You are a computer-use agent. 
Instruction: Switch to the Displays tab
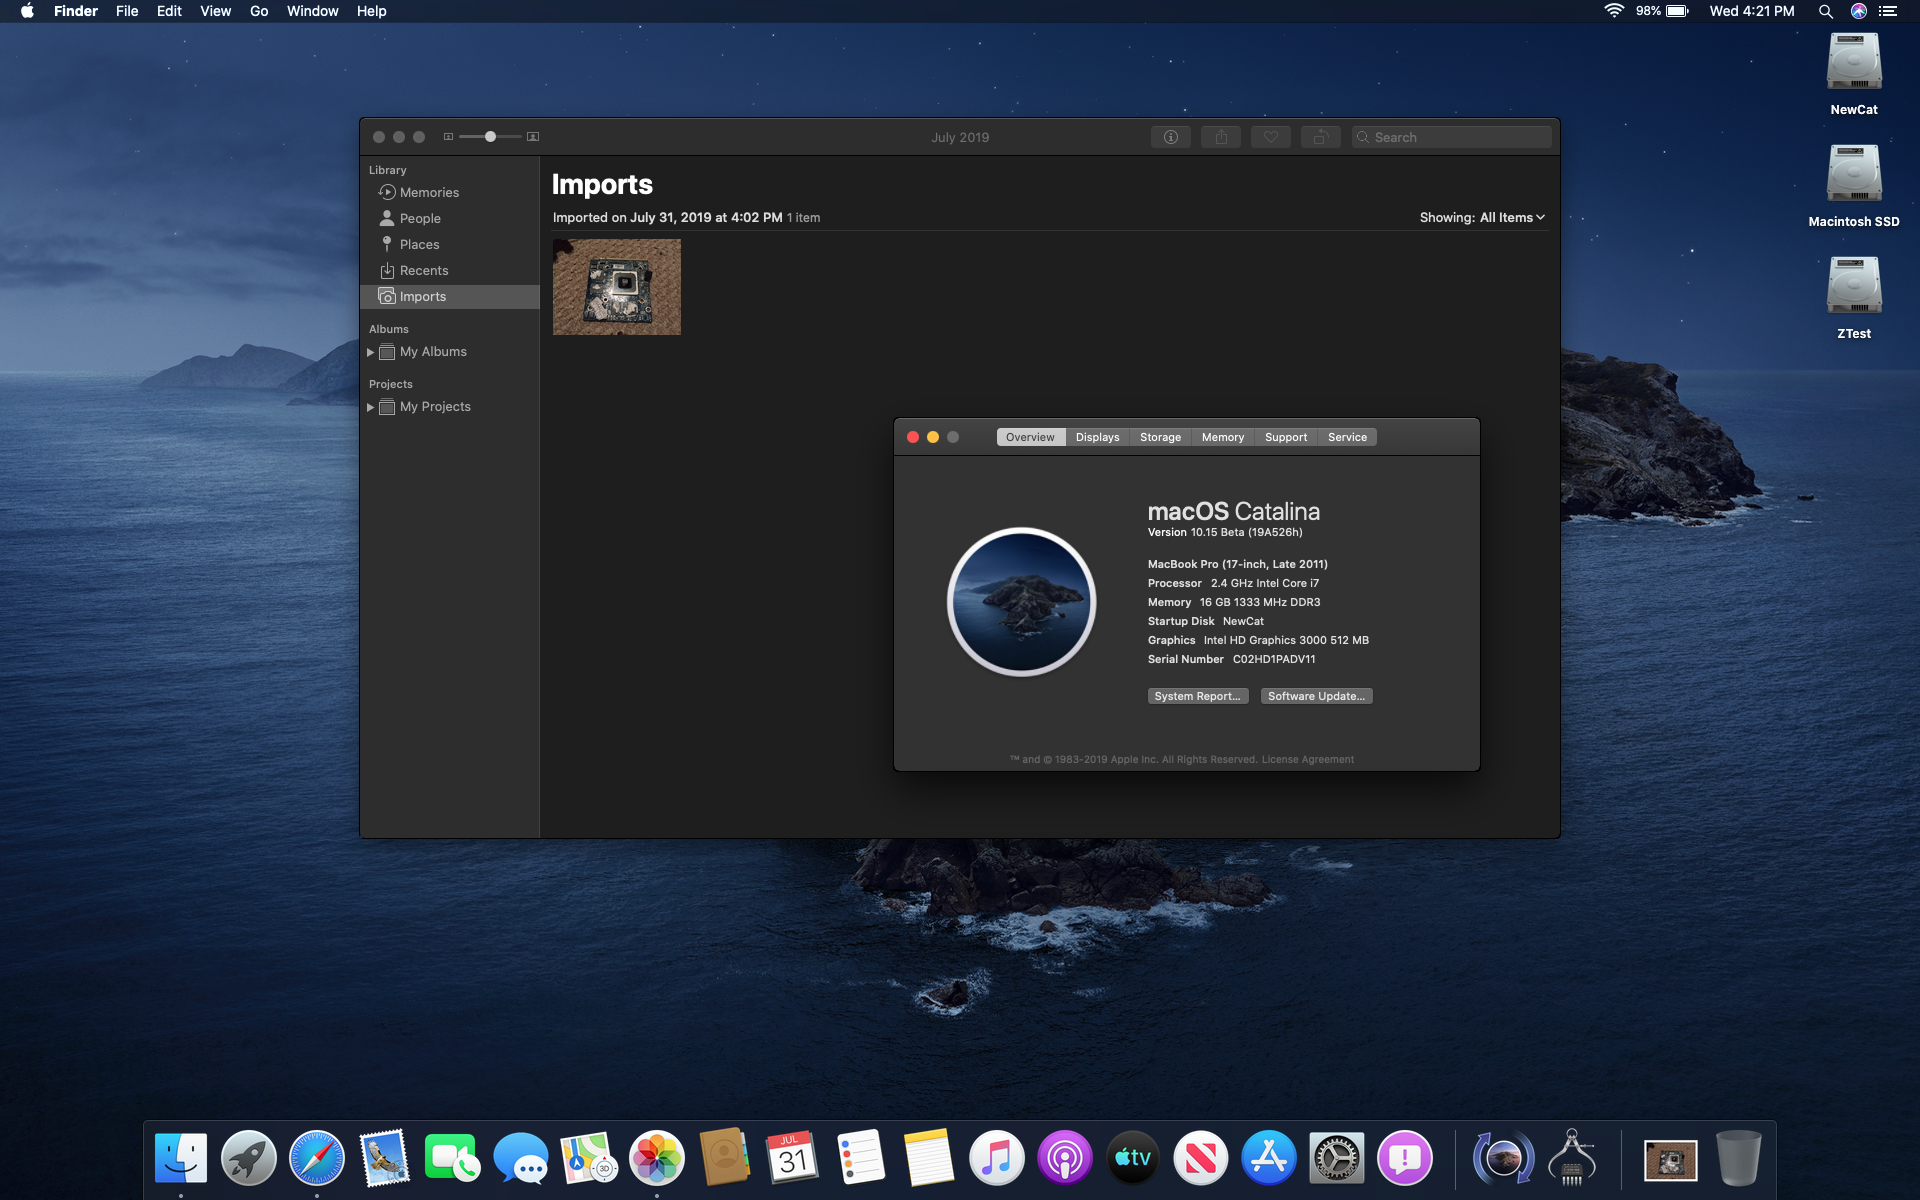coord(1097,437)
